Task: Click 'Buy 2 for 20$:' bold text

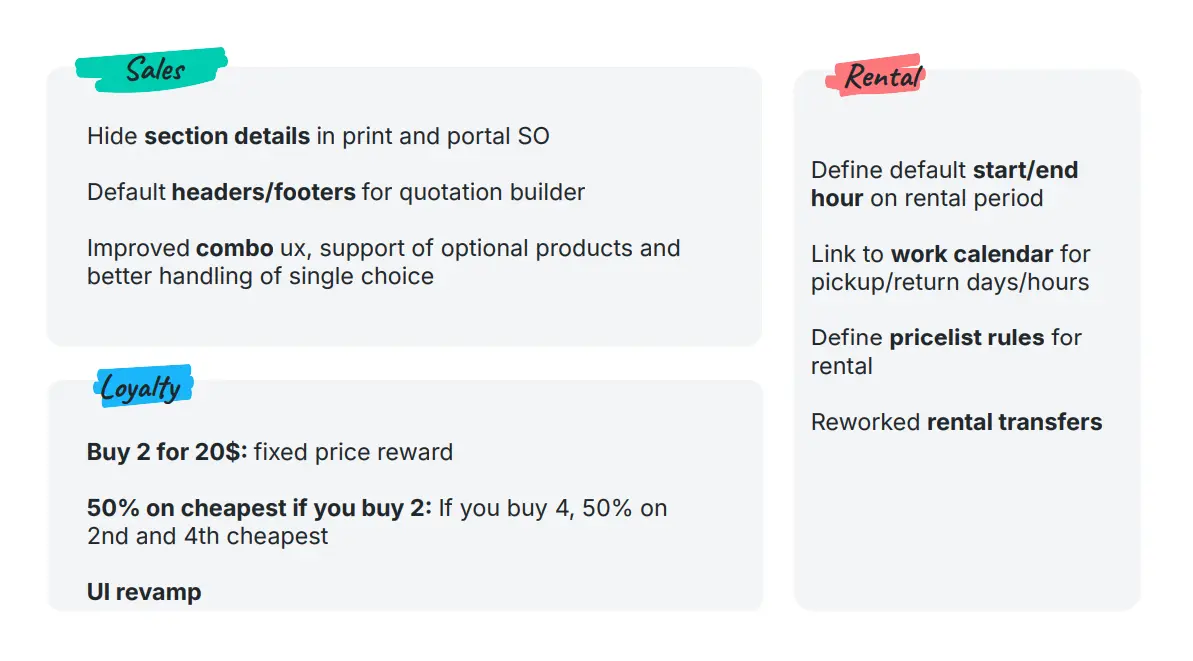Action: pos(167,453)
